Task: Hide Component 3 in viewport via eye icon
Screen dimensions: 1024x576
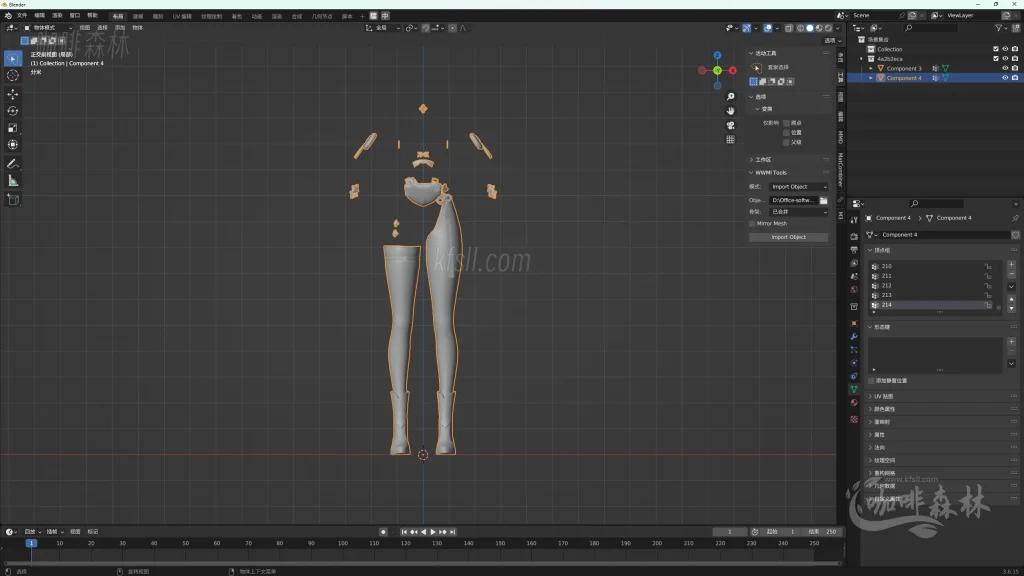Action: tap(1005, 68)
